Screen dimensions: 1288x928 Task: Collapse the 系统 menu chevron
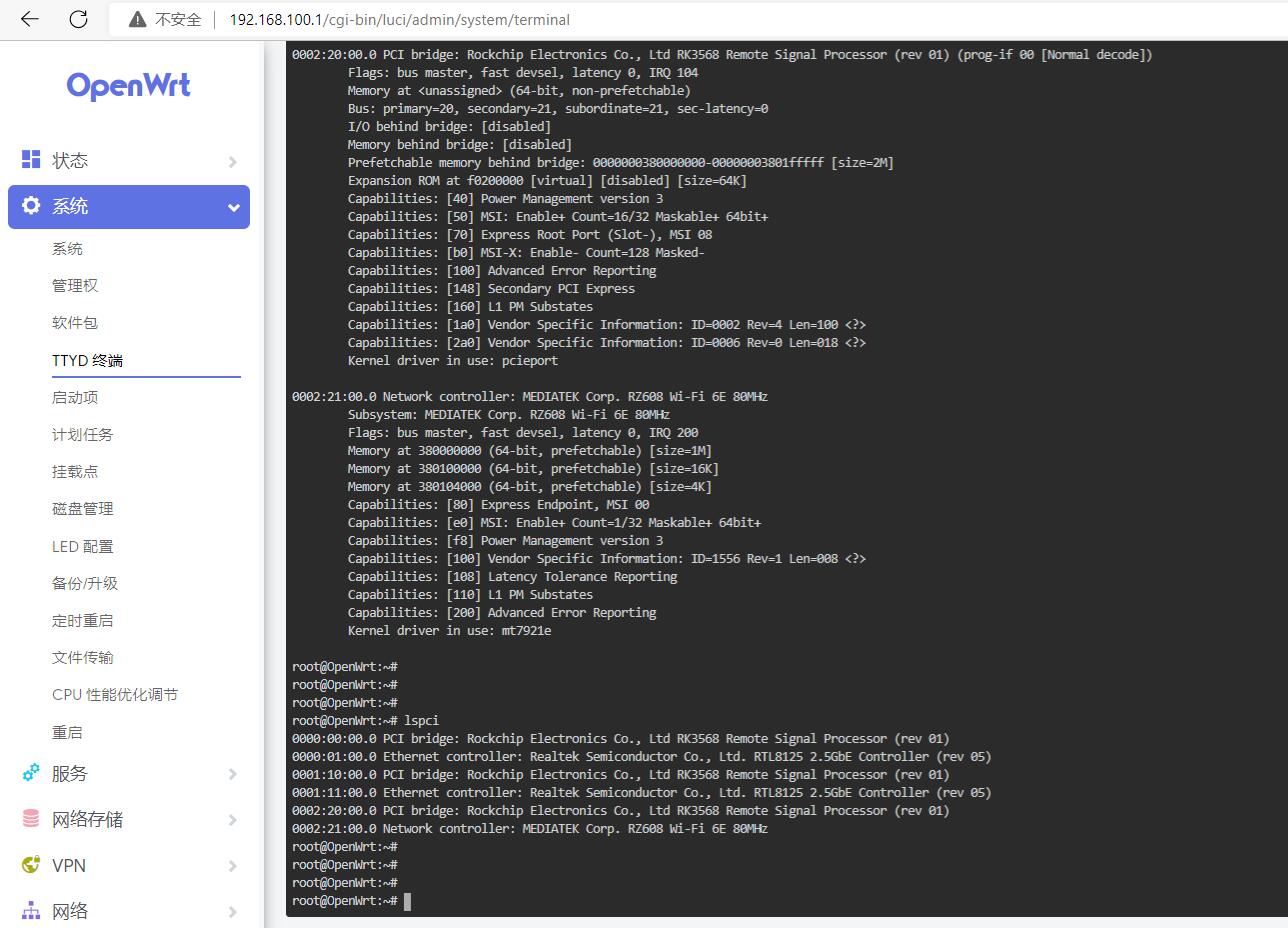pos(233,208)
